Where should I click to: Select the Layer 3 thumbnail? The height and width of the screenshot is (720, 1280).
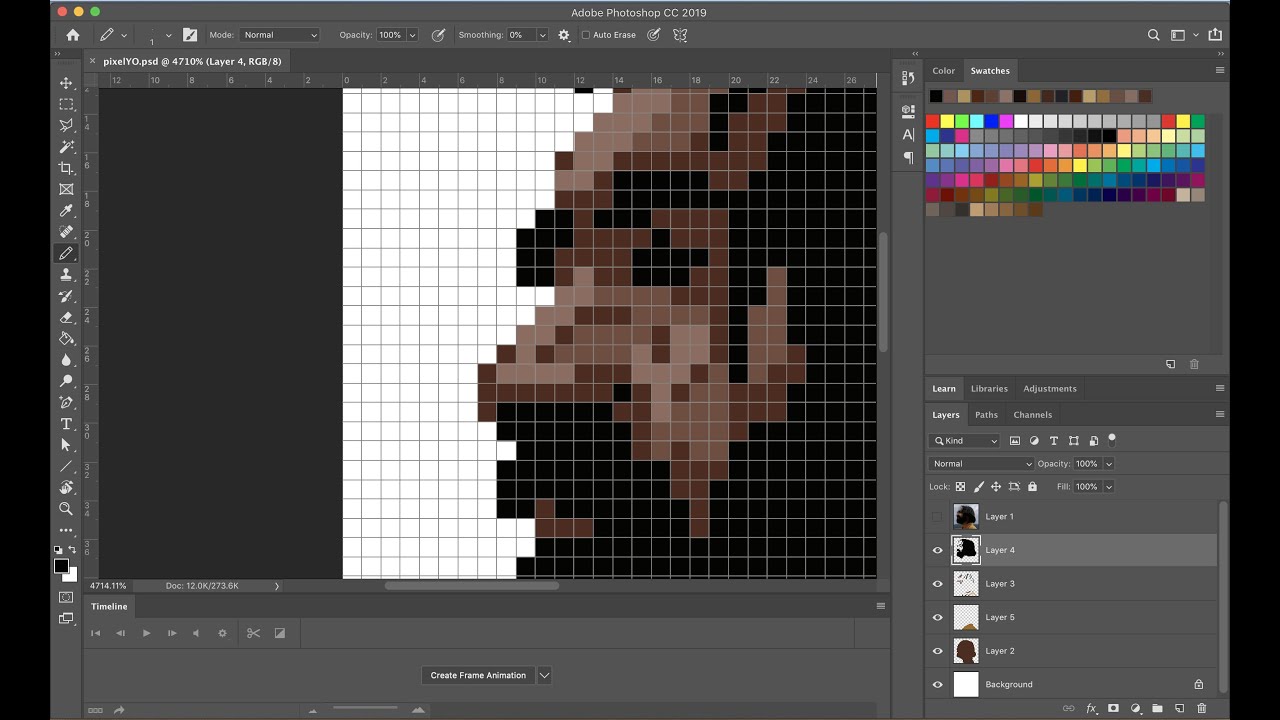click(x=965, y=584)
